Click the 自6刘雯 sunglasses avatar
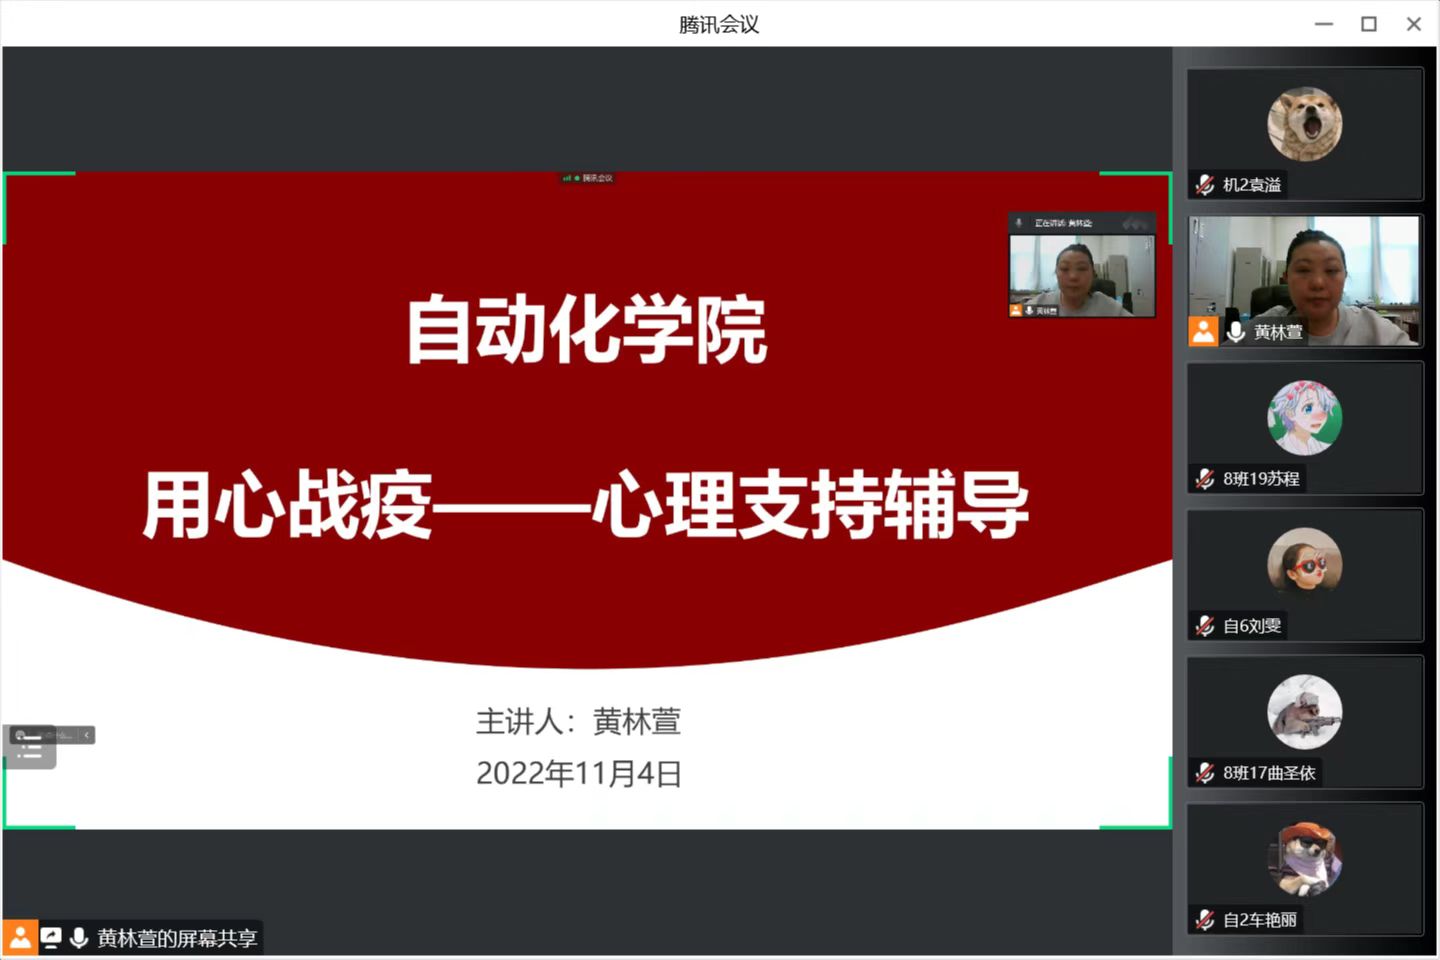1440x960 pixels. (x=1304, y=565)
